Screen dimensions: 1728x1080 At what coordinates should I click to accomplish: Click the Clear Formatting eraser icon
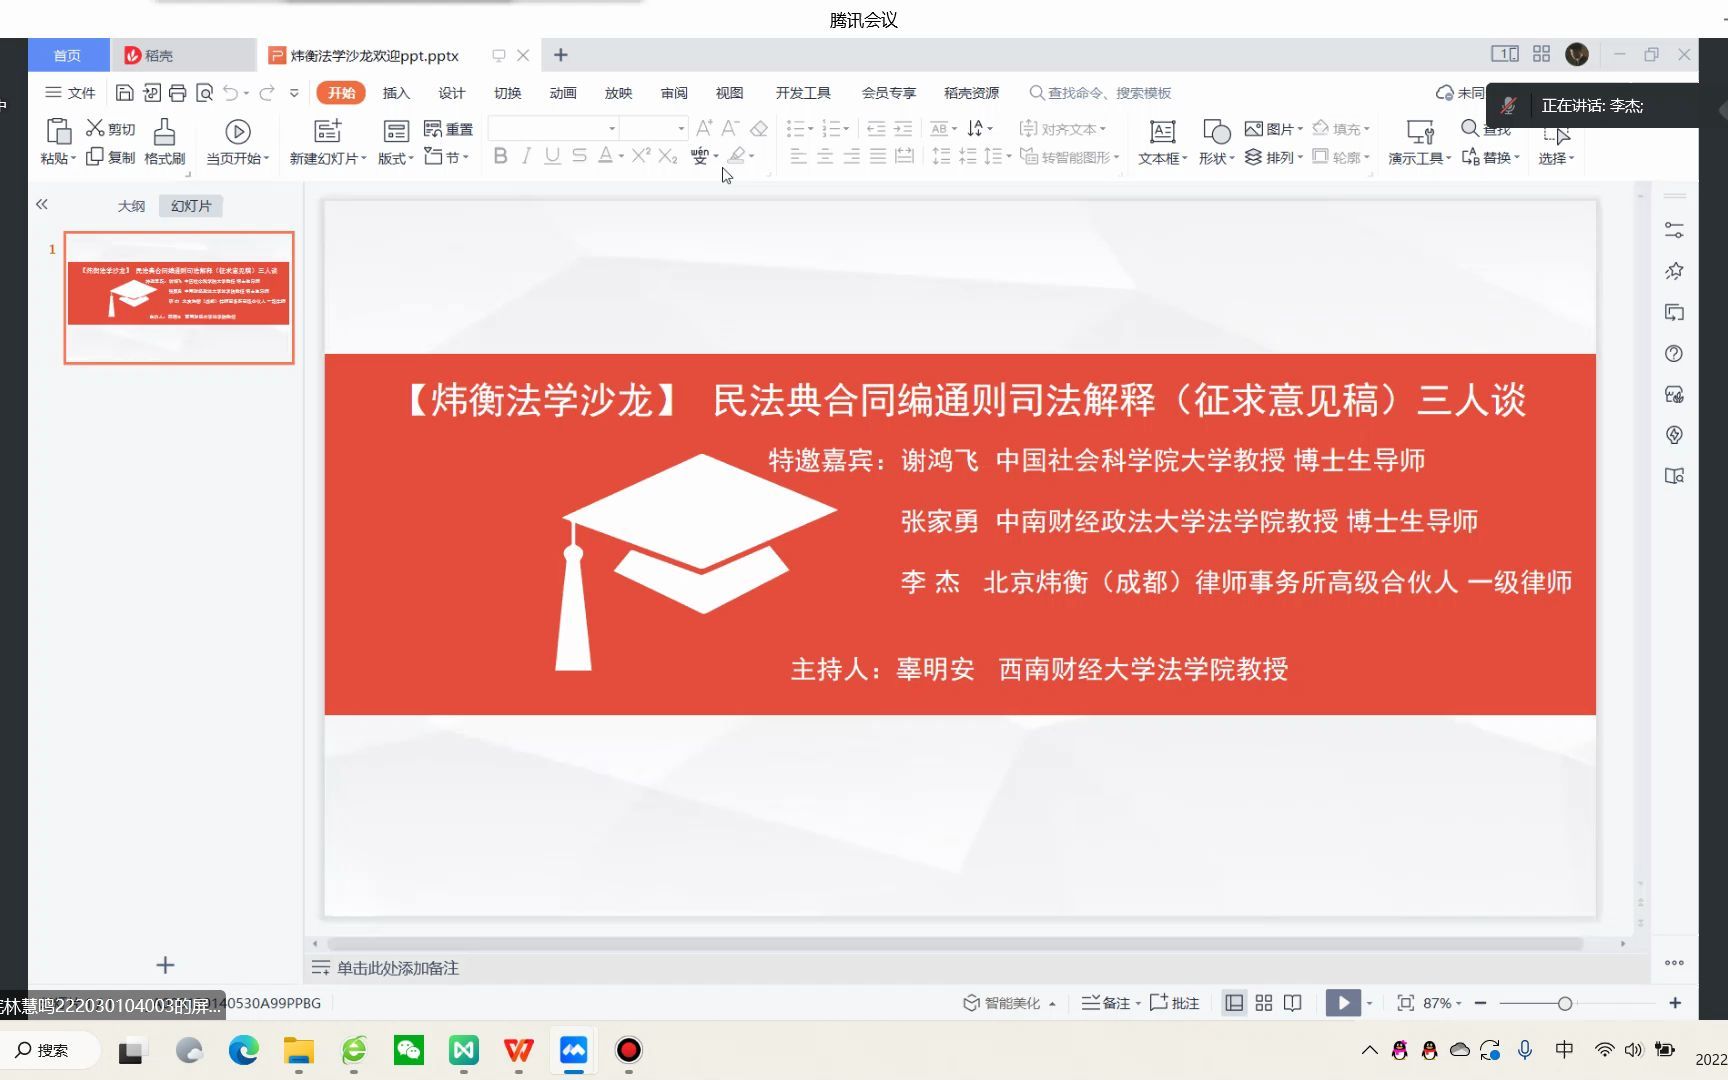pos(759,128)
